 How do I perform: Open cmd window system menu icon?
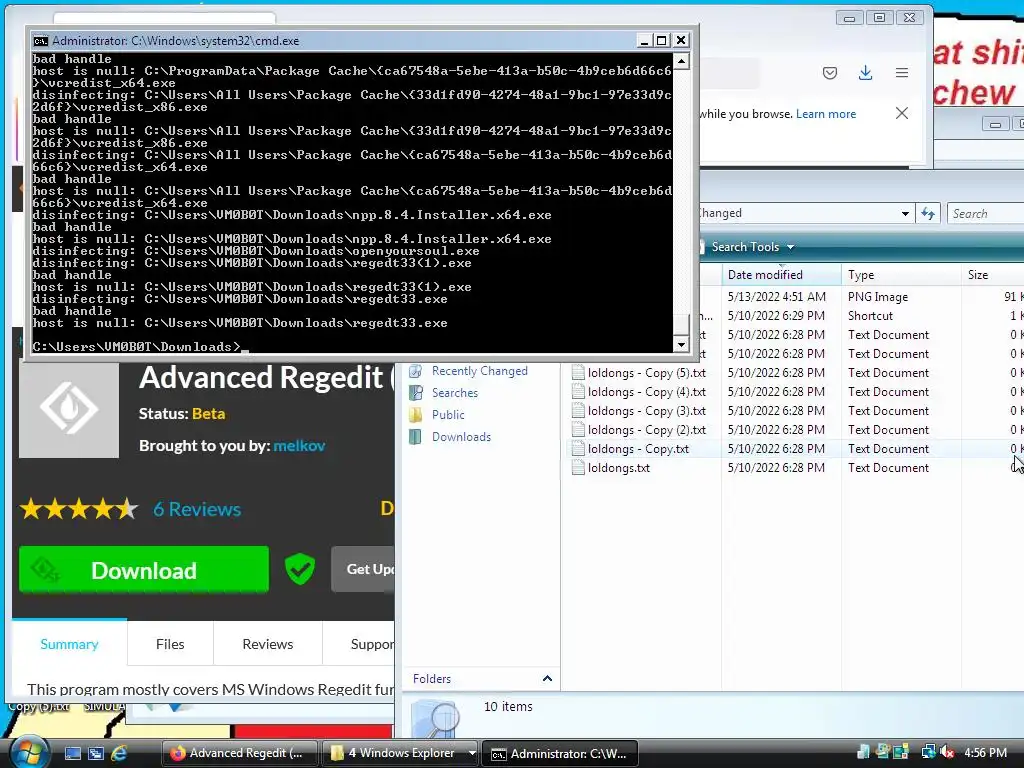click(x=40, y=40)
